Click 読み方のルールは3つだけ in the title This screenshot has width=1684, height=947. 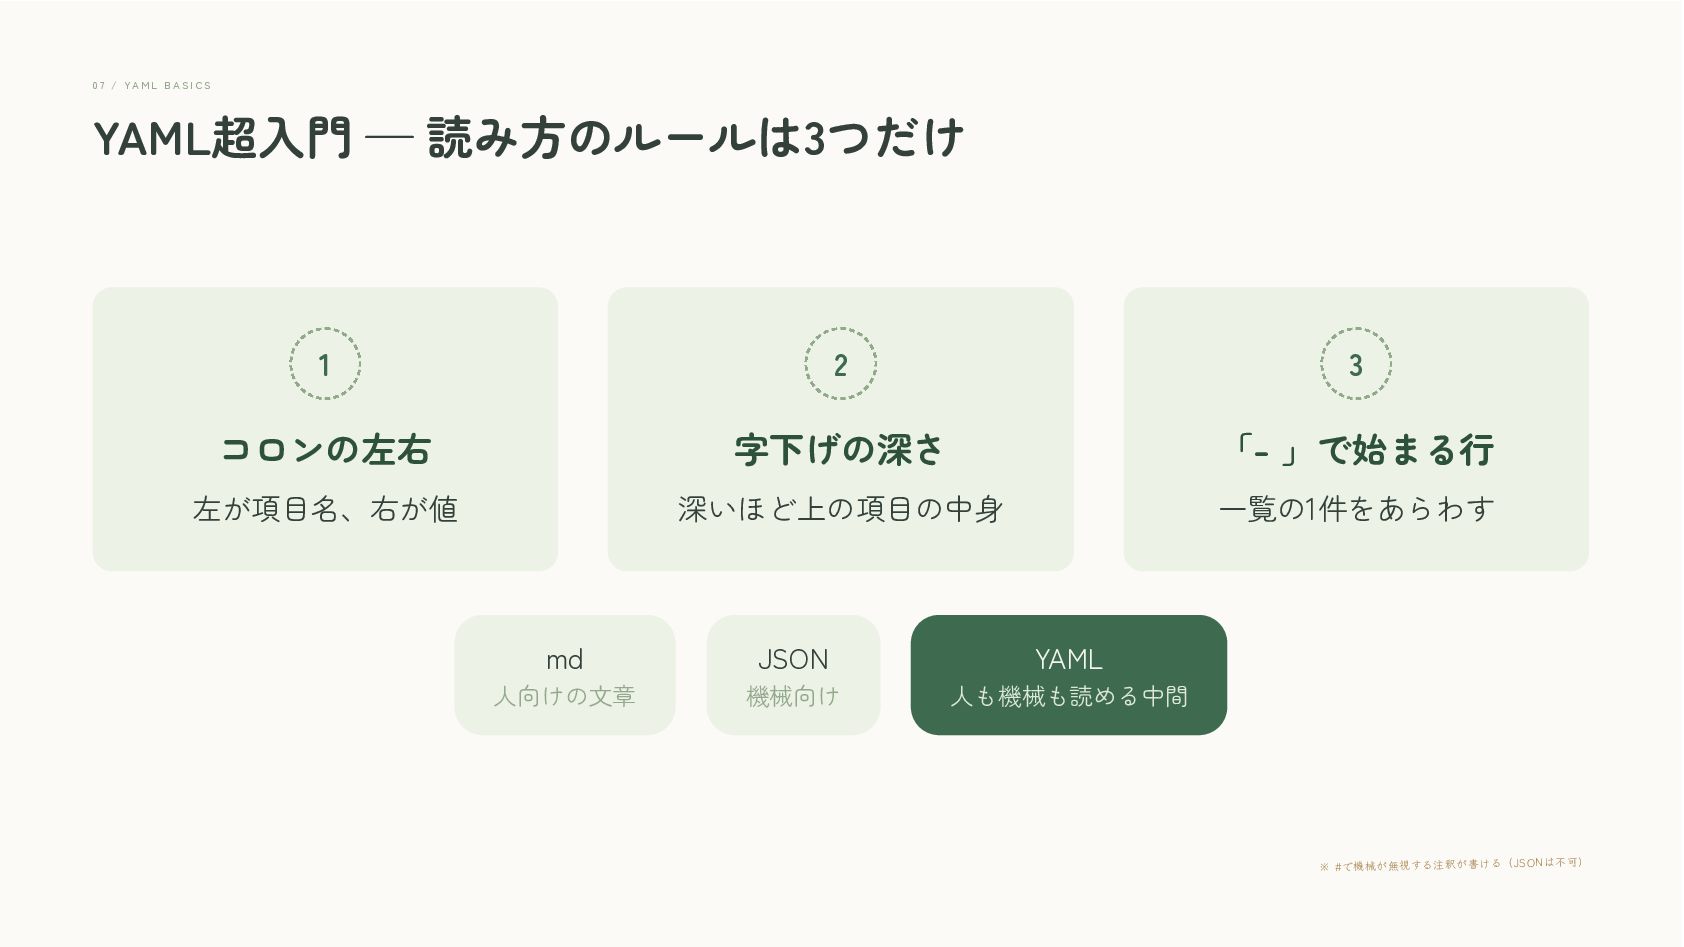[x=695, y=139]
